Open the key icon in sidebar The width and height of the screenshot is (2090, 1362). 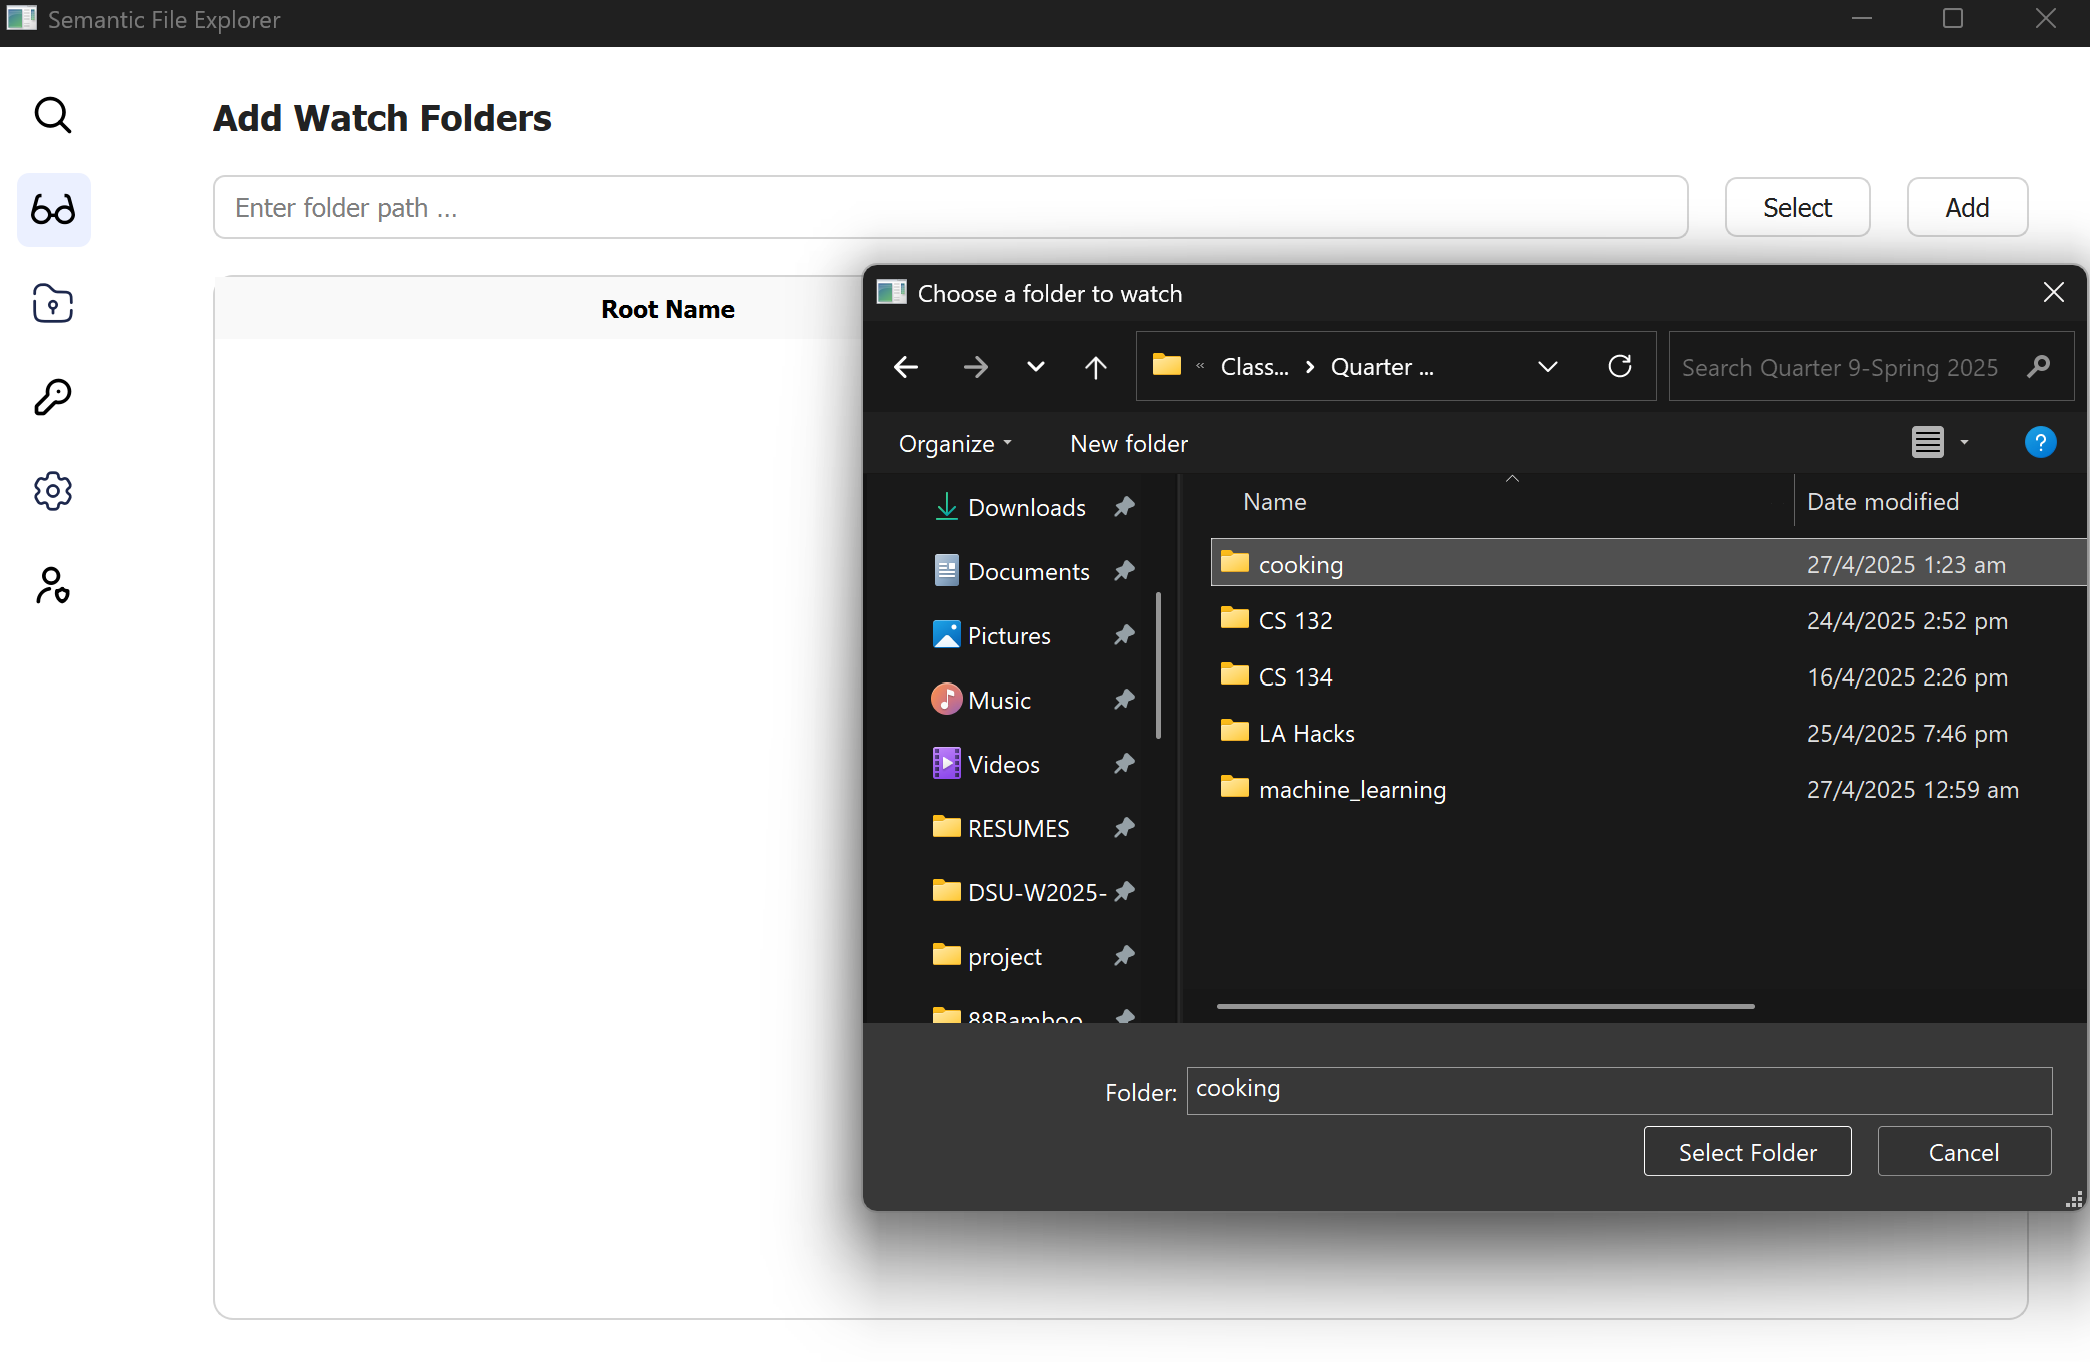pyautogui.click(x=53, y=397)
